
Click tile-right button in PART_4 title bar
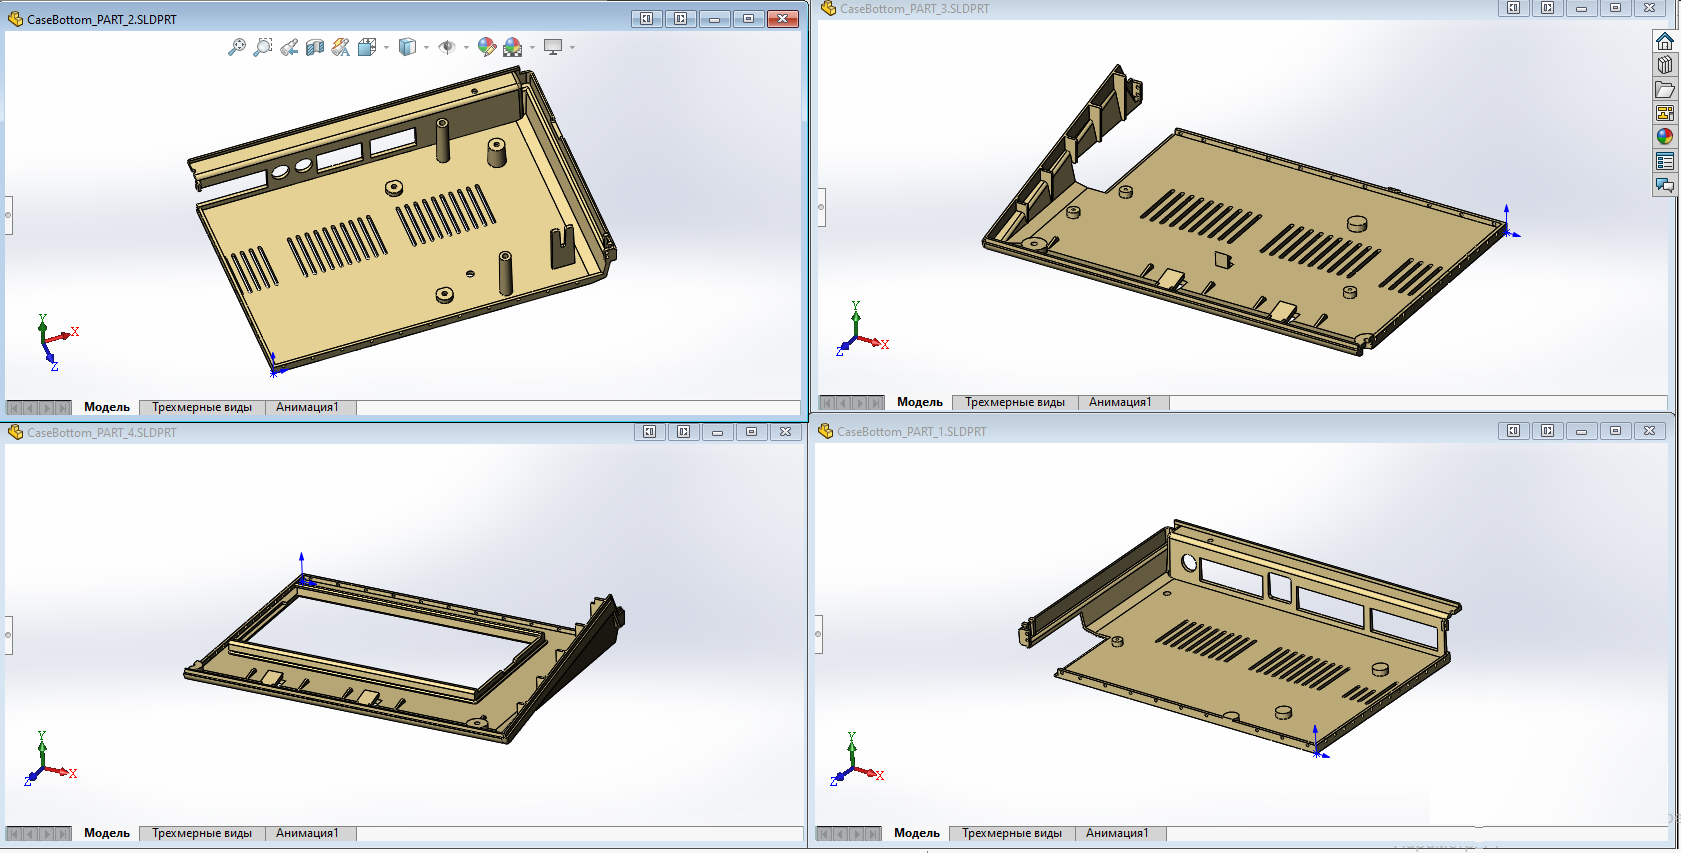click(684, 432)
